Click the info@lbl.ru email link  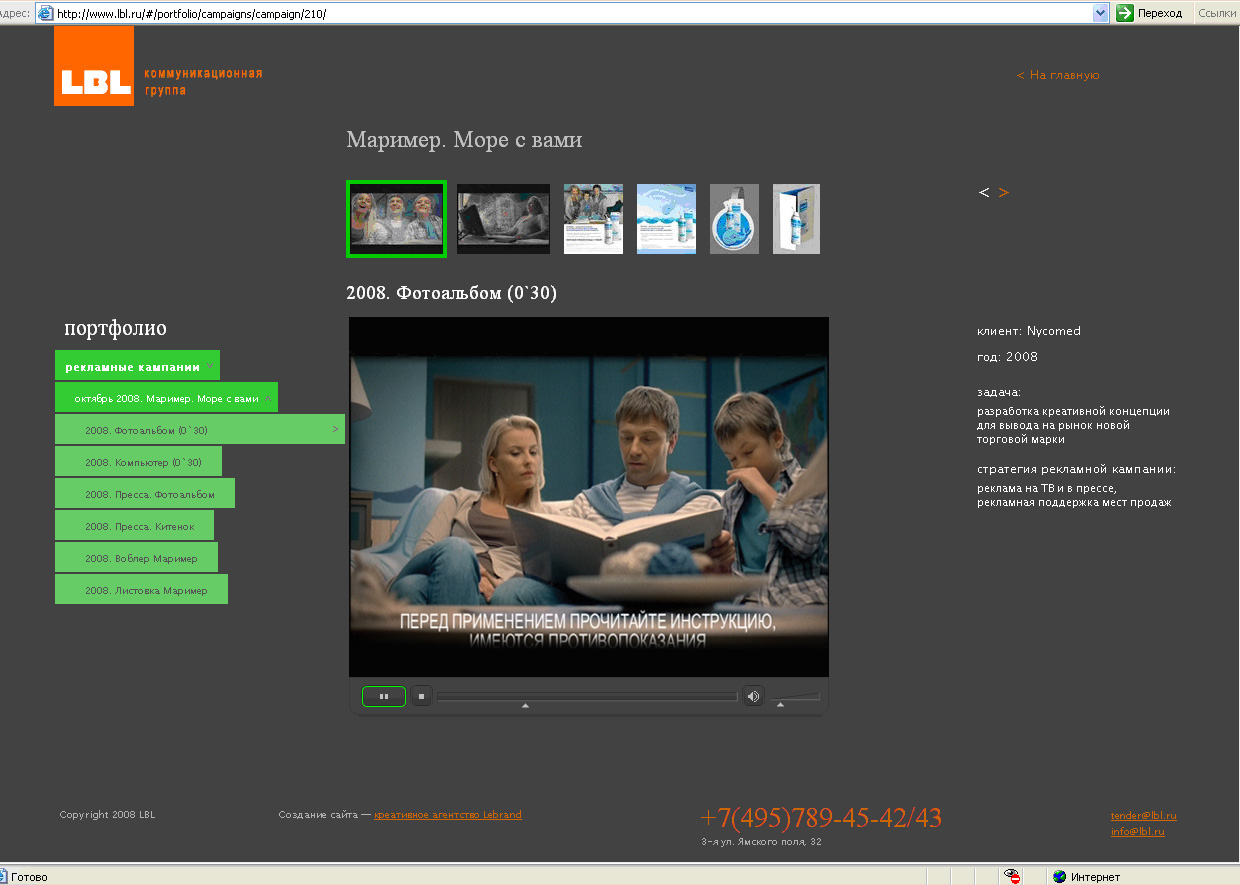(x=1138, y=832)
